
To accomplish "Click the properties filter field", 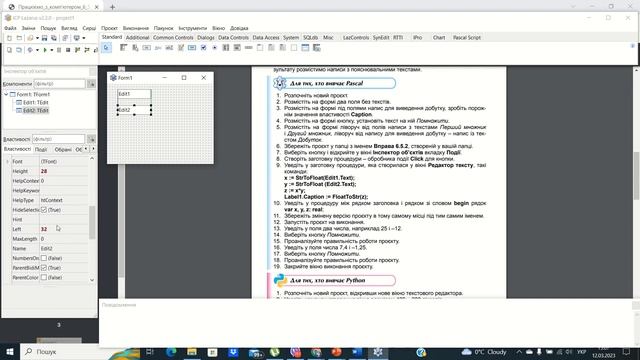I will pyautogui.click(x=58, y=139).
